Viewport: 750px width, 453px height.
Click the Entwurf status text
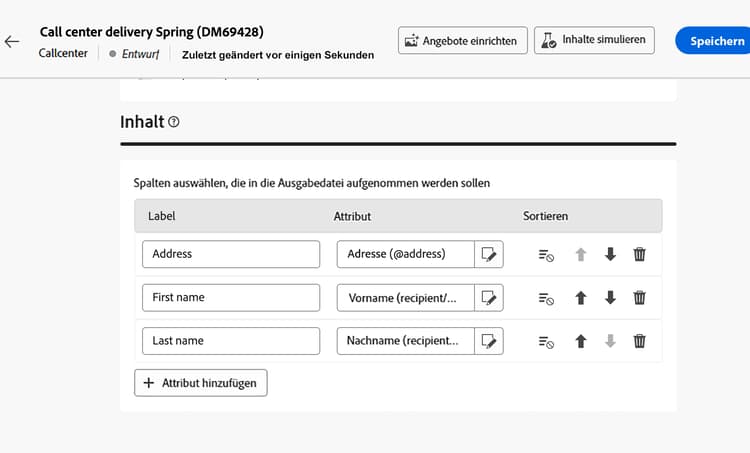click(x=140, y=54)
